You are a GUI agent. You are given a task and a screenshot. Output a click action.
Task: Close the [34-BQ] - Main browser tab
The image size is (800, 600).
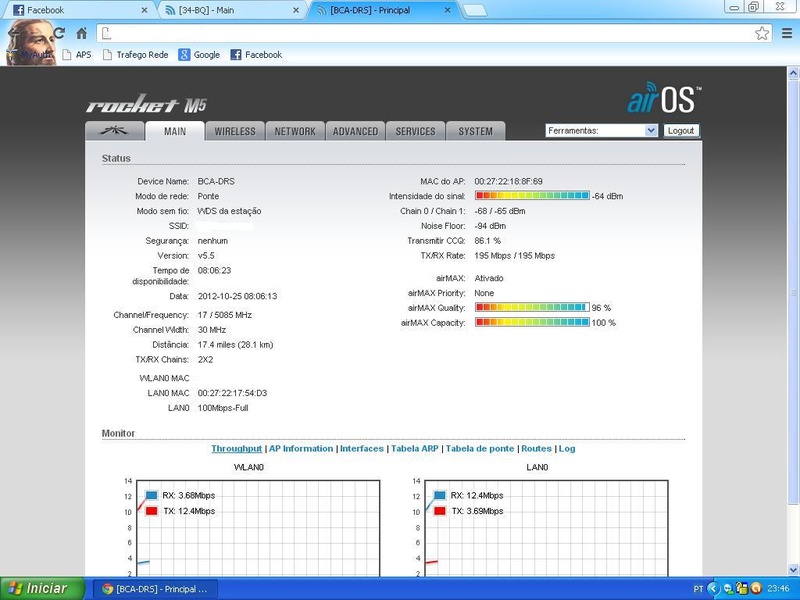[296, 10]
